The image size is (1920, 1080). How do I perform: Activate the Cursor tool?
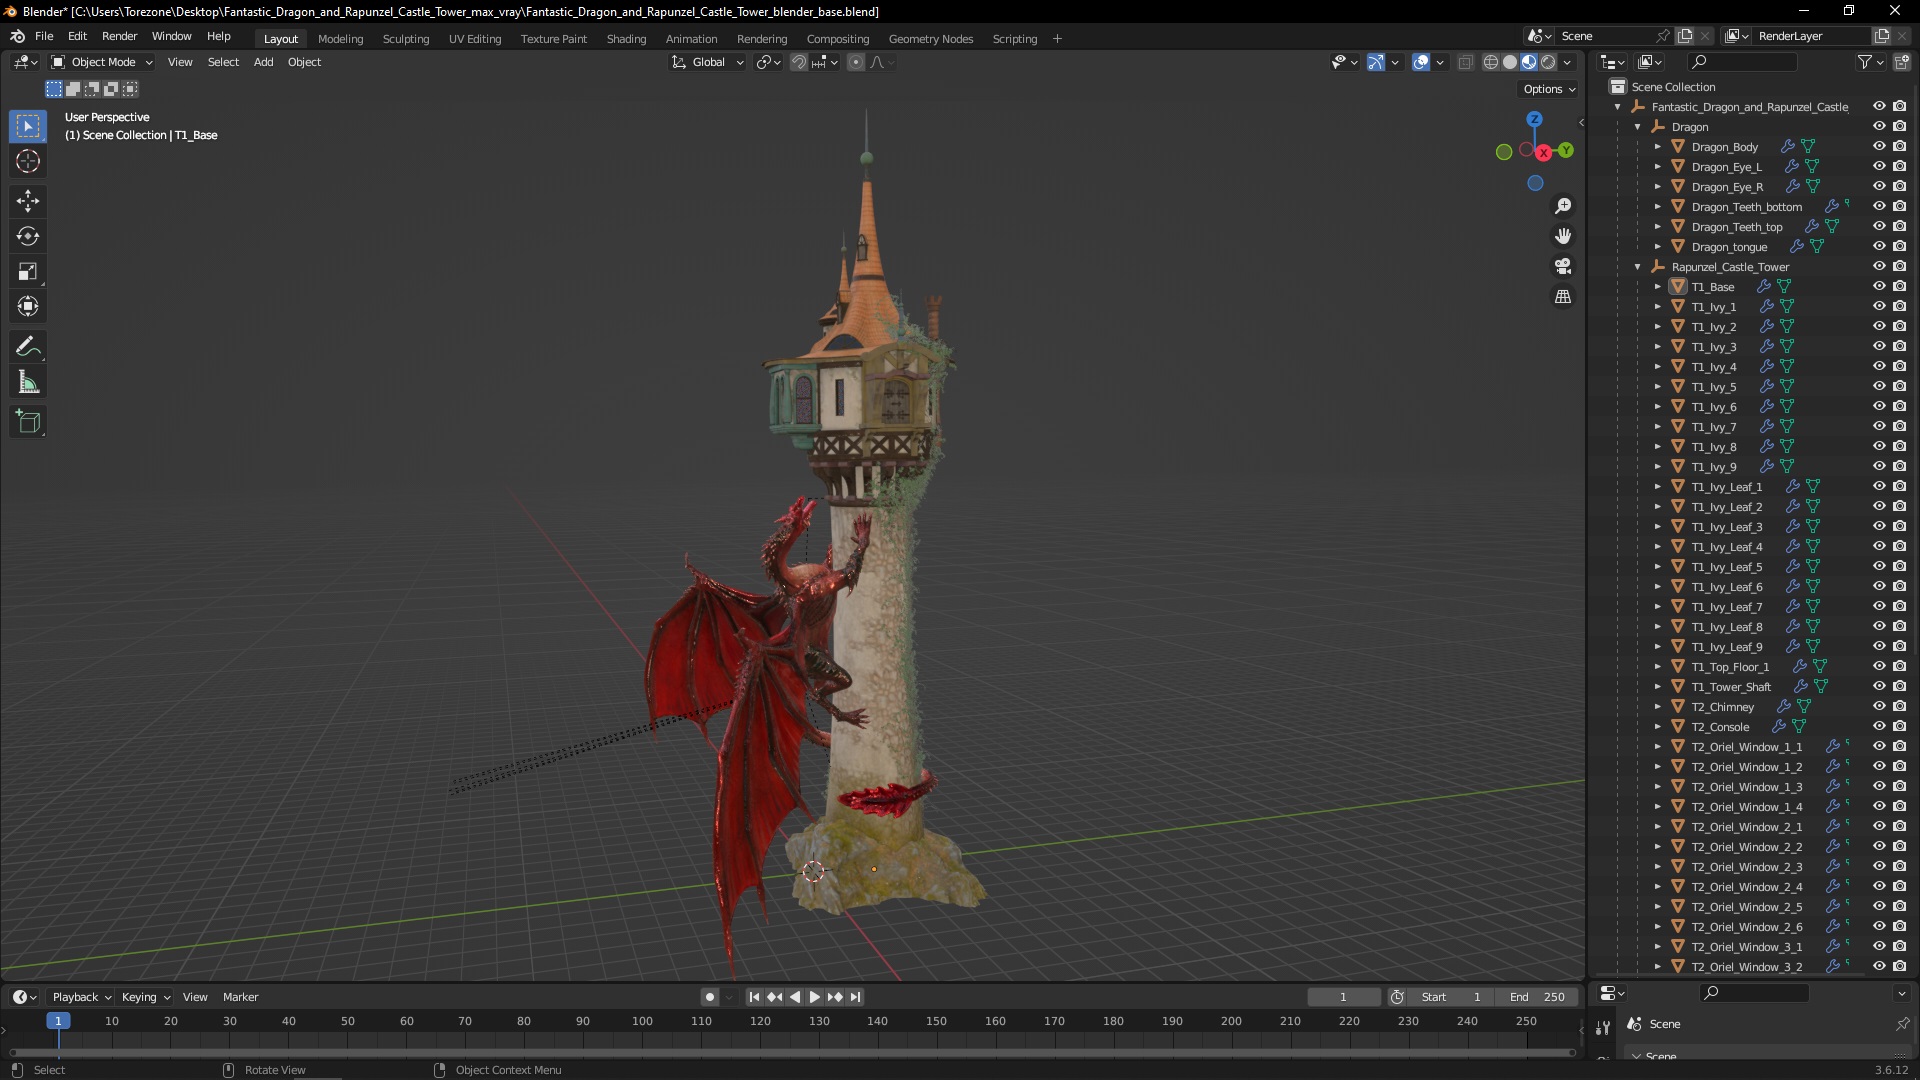(x=28, y=161)
